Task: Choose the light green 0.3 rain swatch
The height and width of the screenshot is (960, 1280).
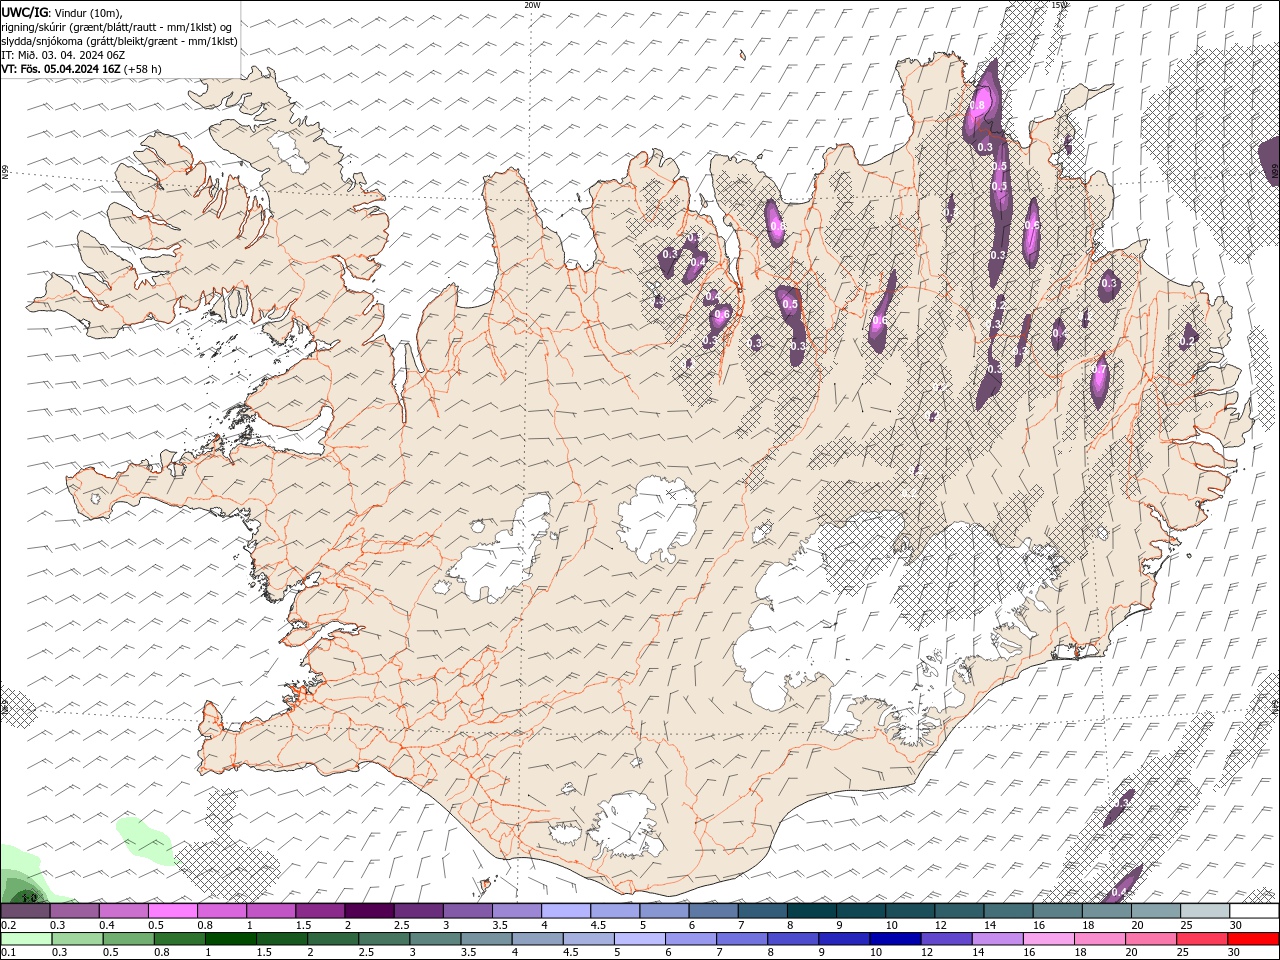Action: point(77,939)
